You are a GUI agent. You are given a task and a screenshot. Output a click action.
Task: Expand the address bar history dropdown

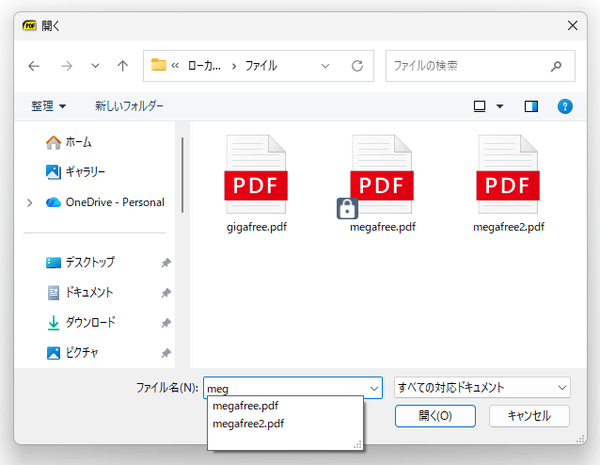click(325, 66)
